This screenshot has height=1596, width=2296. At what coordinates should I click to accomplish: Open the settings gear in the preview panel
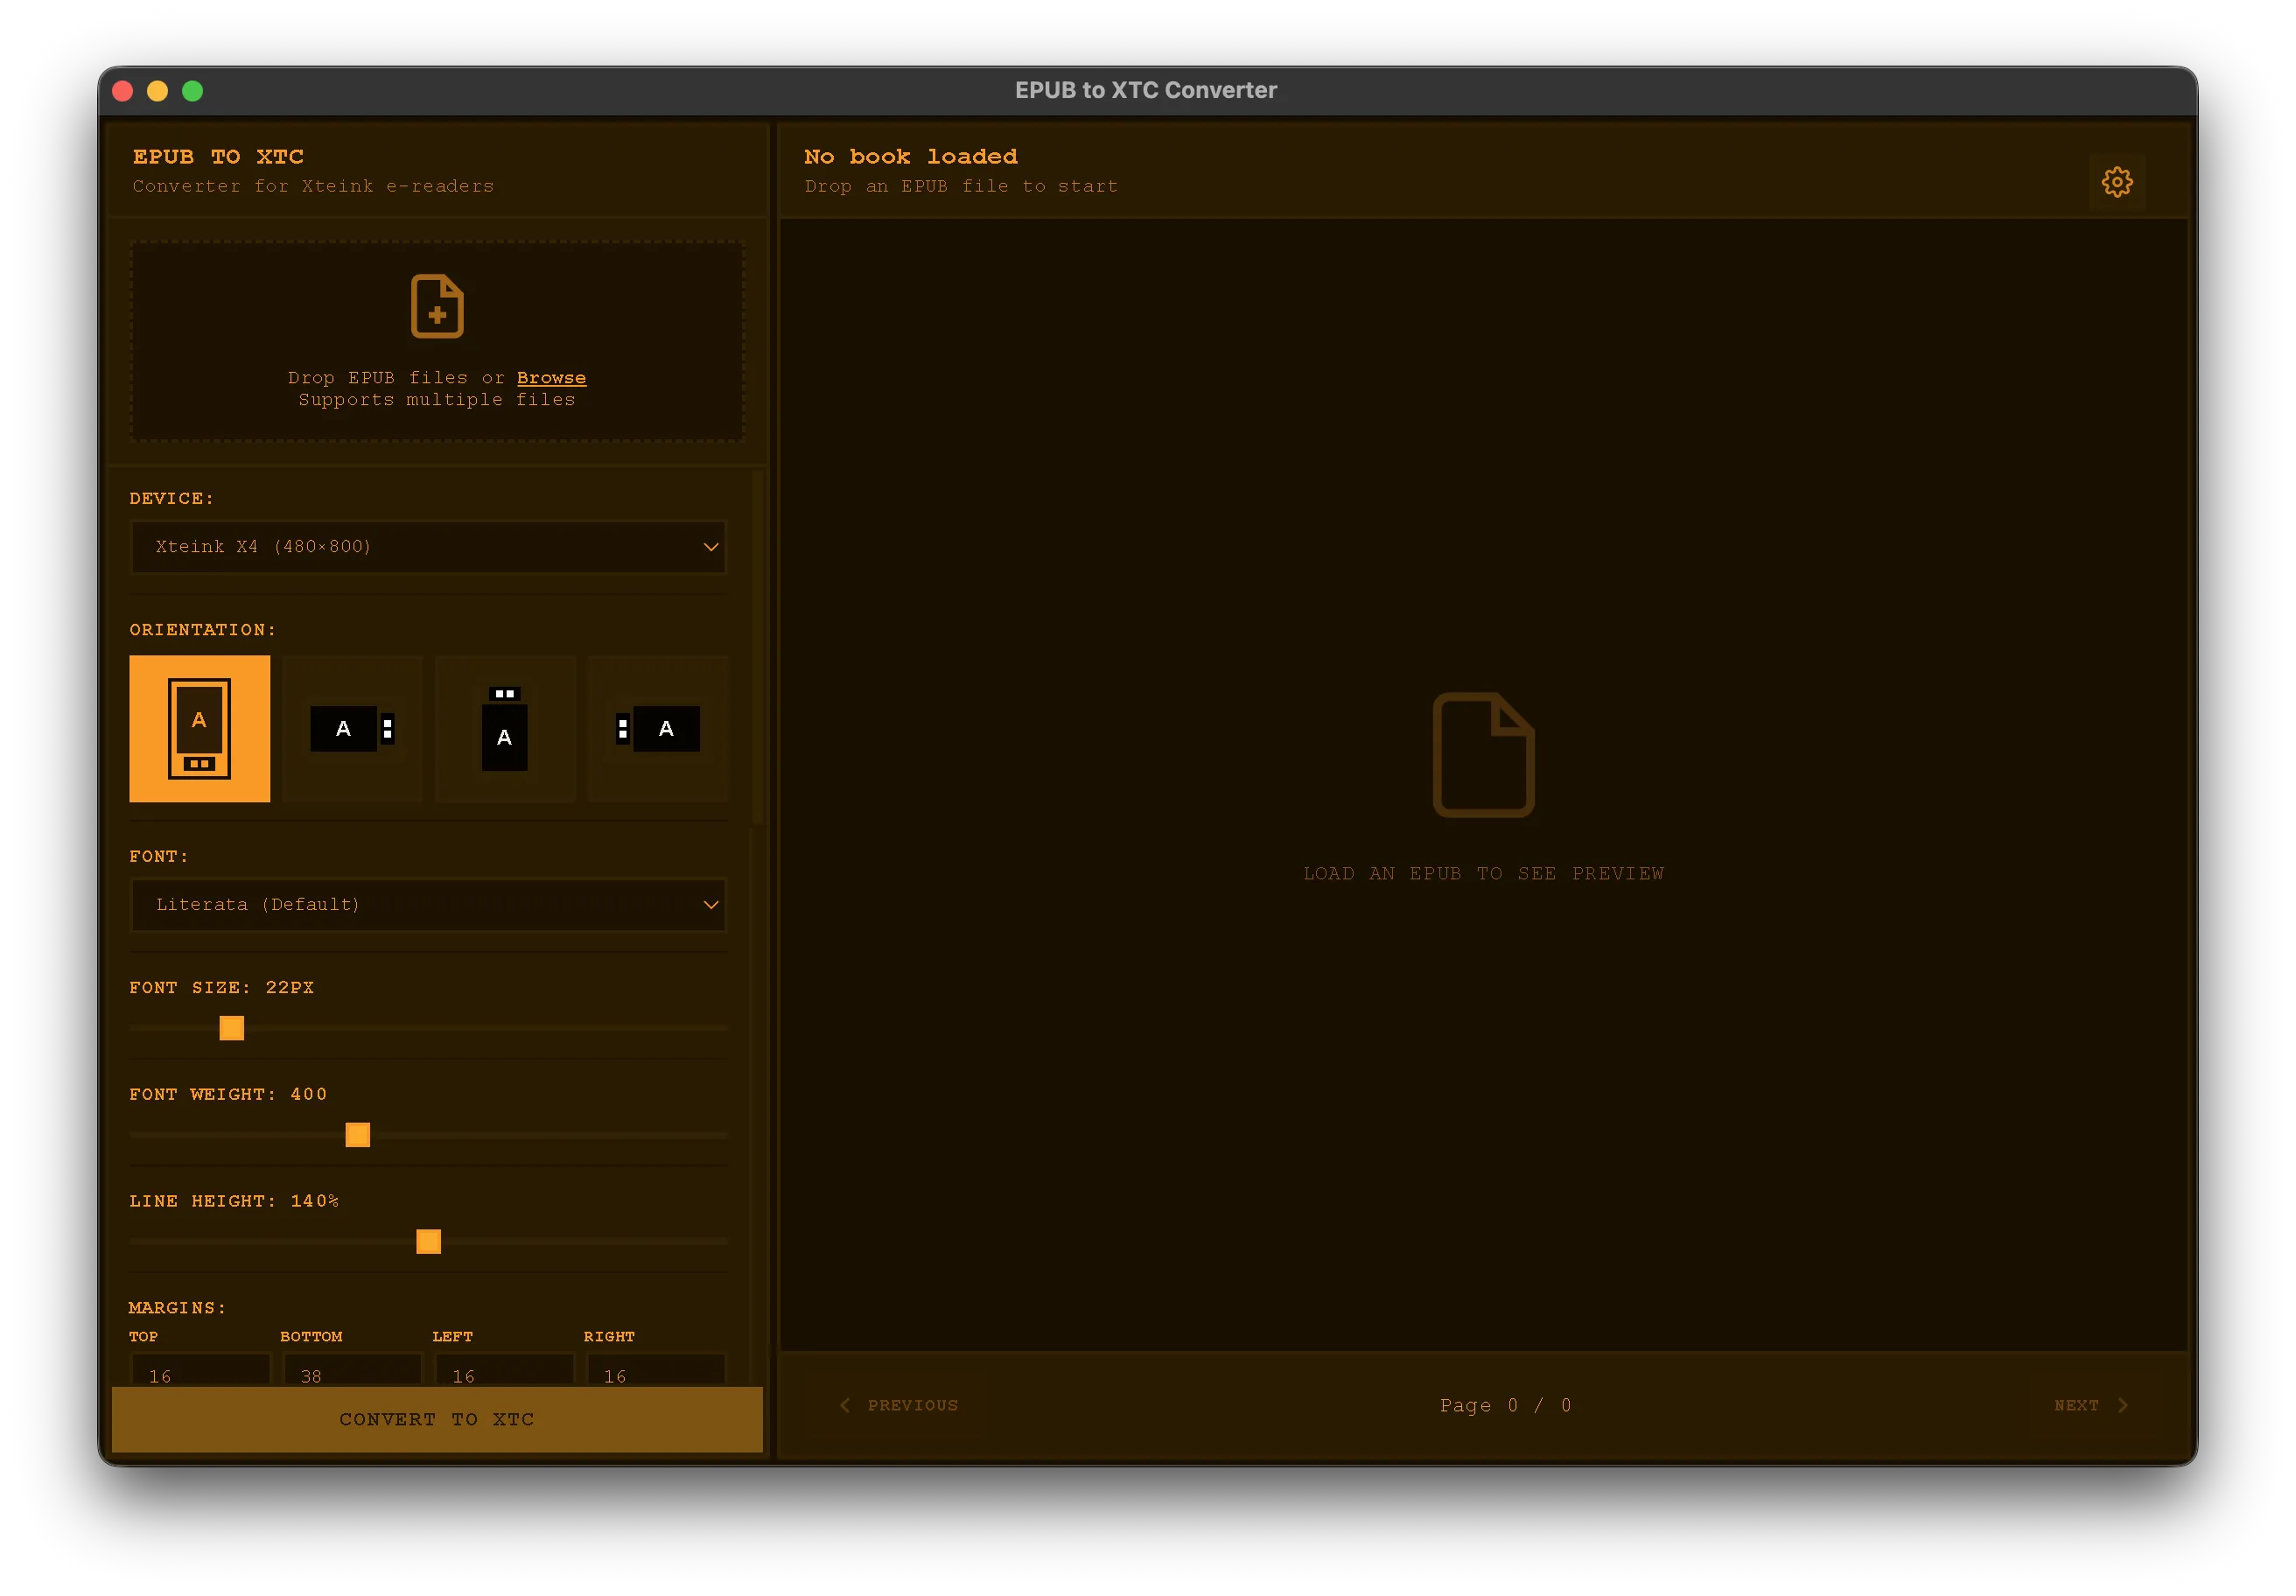pos(2117,182)
